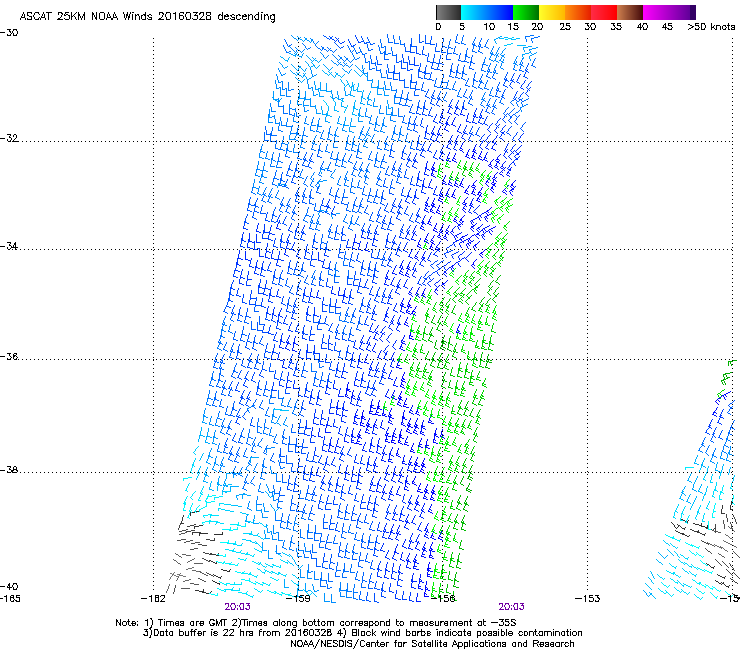Click the '25' legend scale value

[x=564, y=27]
